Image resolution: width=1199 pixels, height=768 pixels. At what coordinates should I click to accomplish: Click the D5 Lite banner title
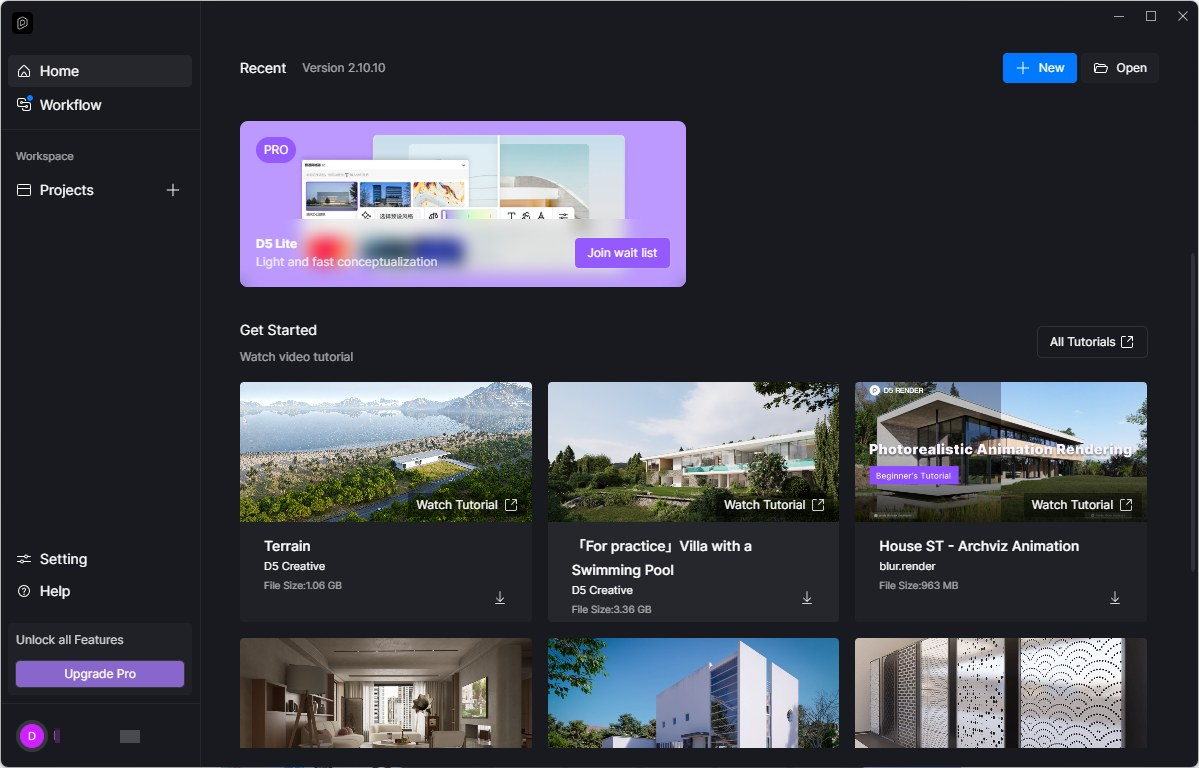click(276, 244)
